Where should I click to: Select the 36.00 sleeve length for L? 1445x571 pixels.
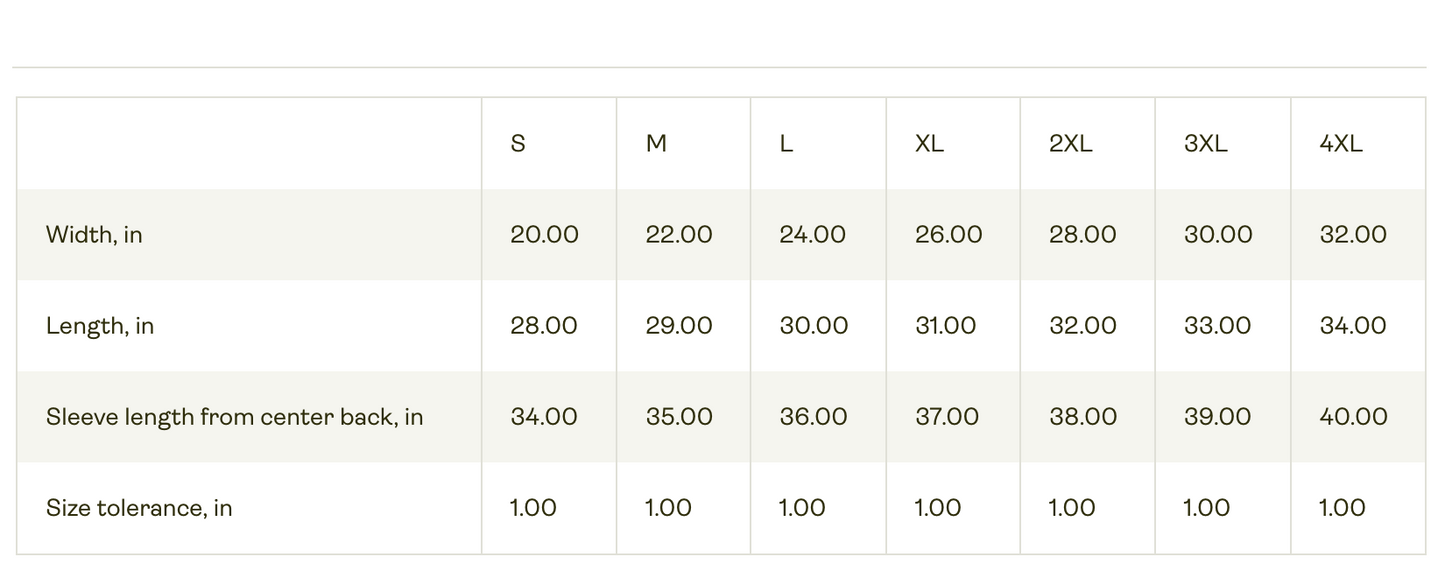pyautogui.click(x=813, y=417)
